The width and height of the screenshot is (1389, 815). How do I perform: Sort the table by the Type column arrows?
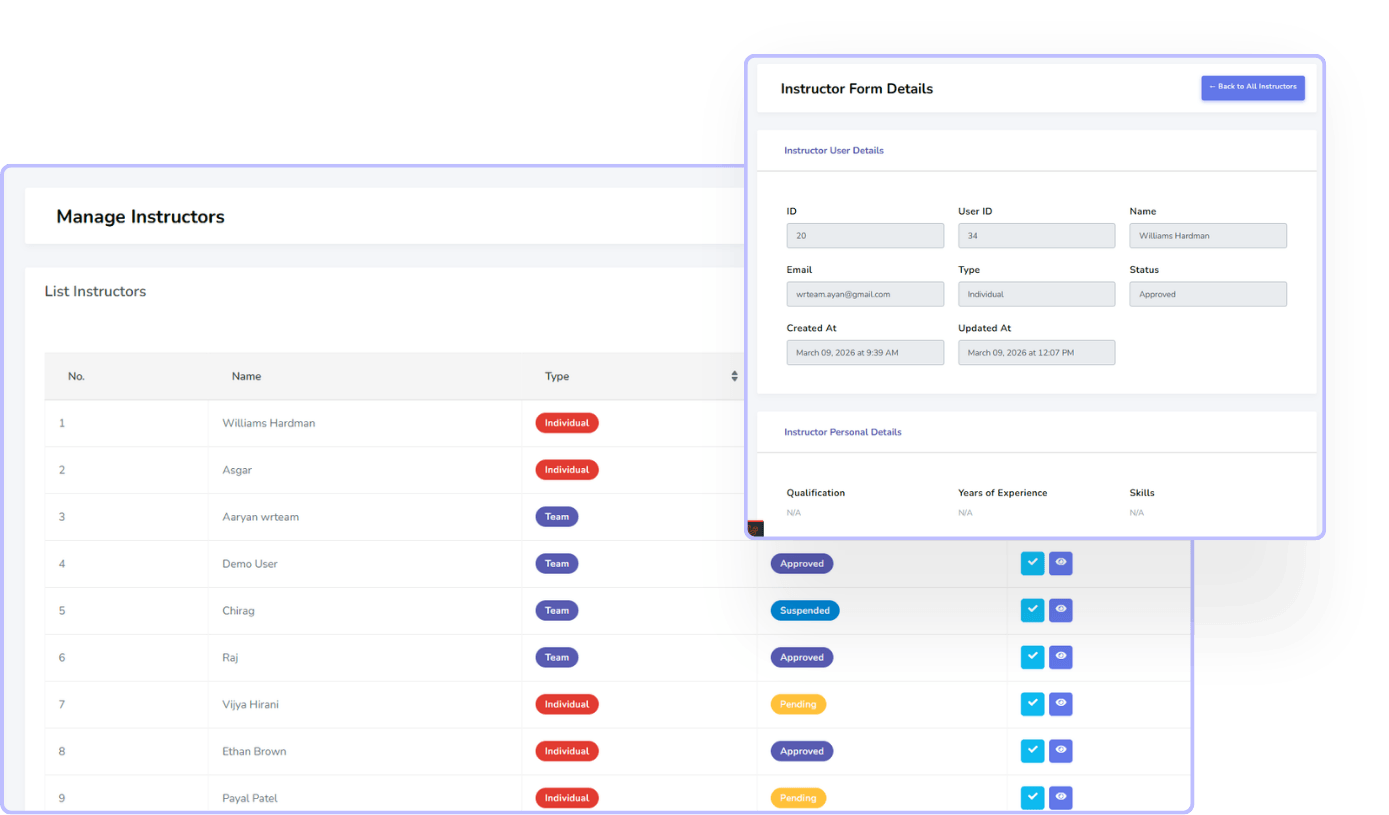pos(734,377)
